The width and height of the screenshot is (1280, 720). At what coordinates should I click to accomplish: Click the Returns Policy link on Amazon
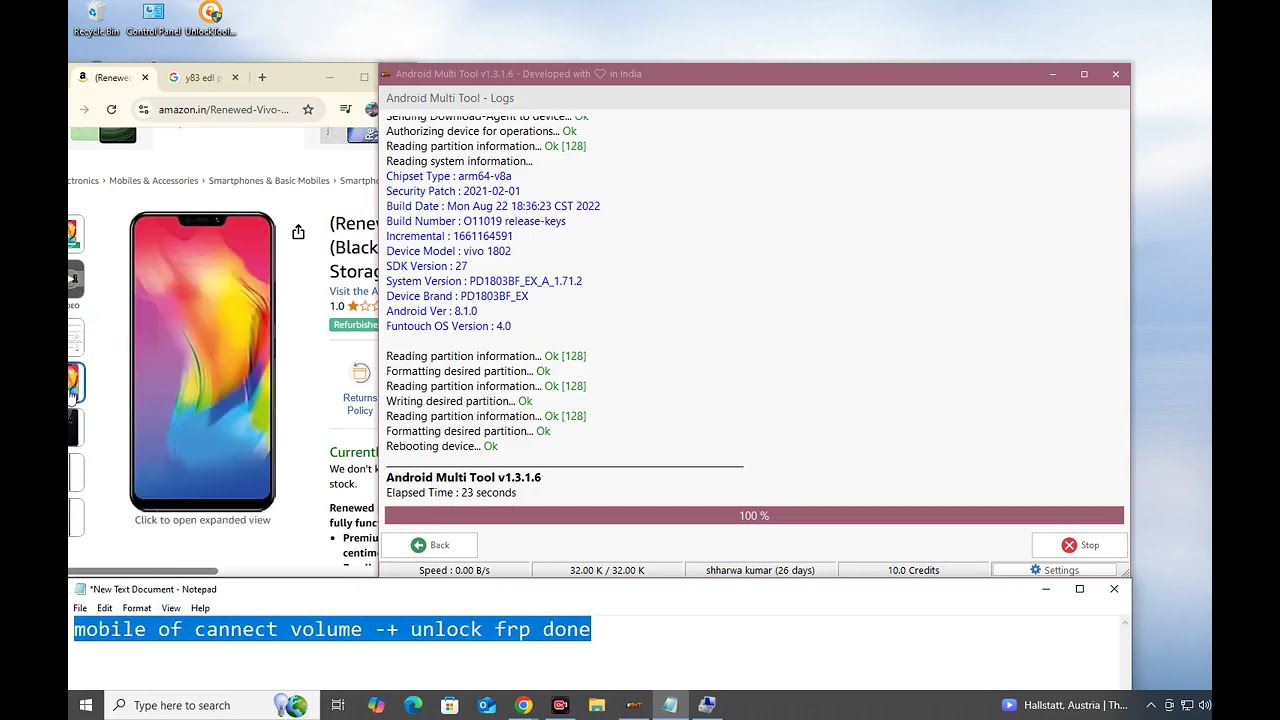360,404
